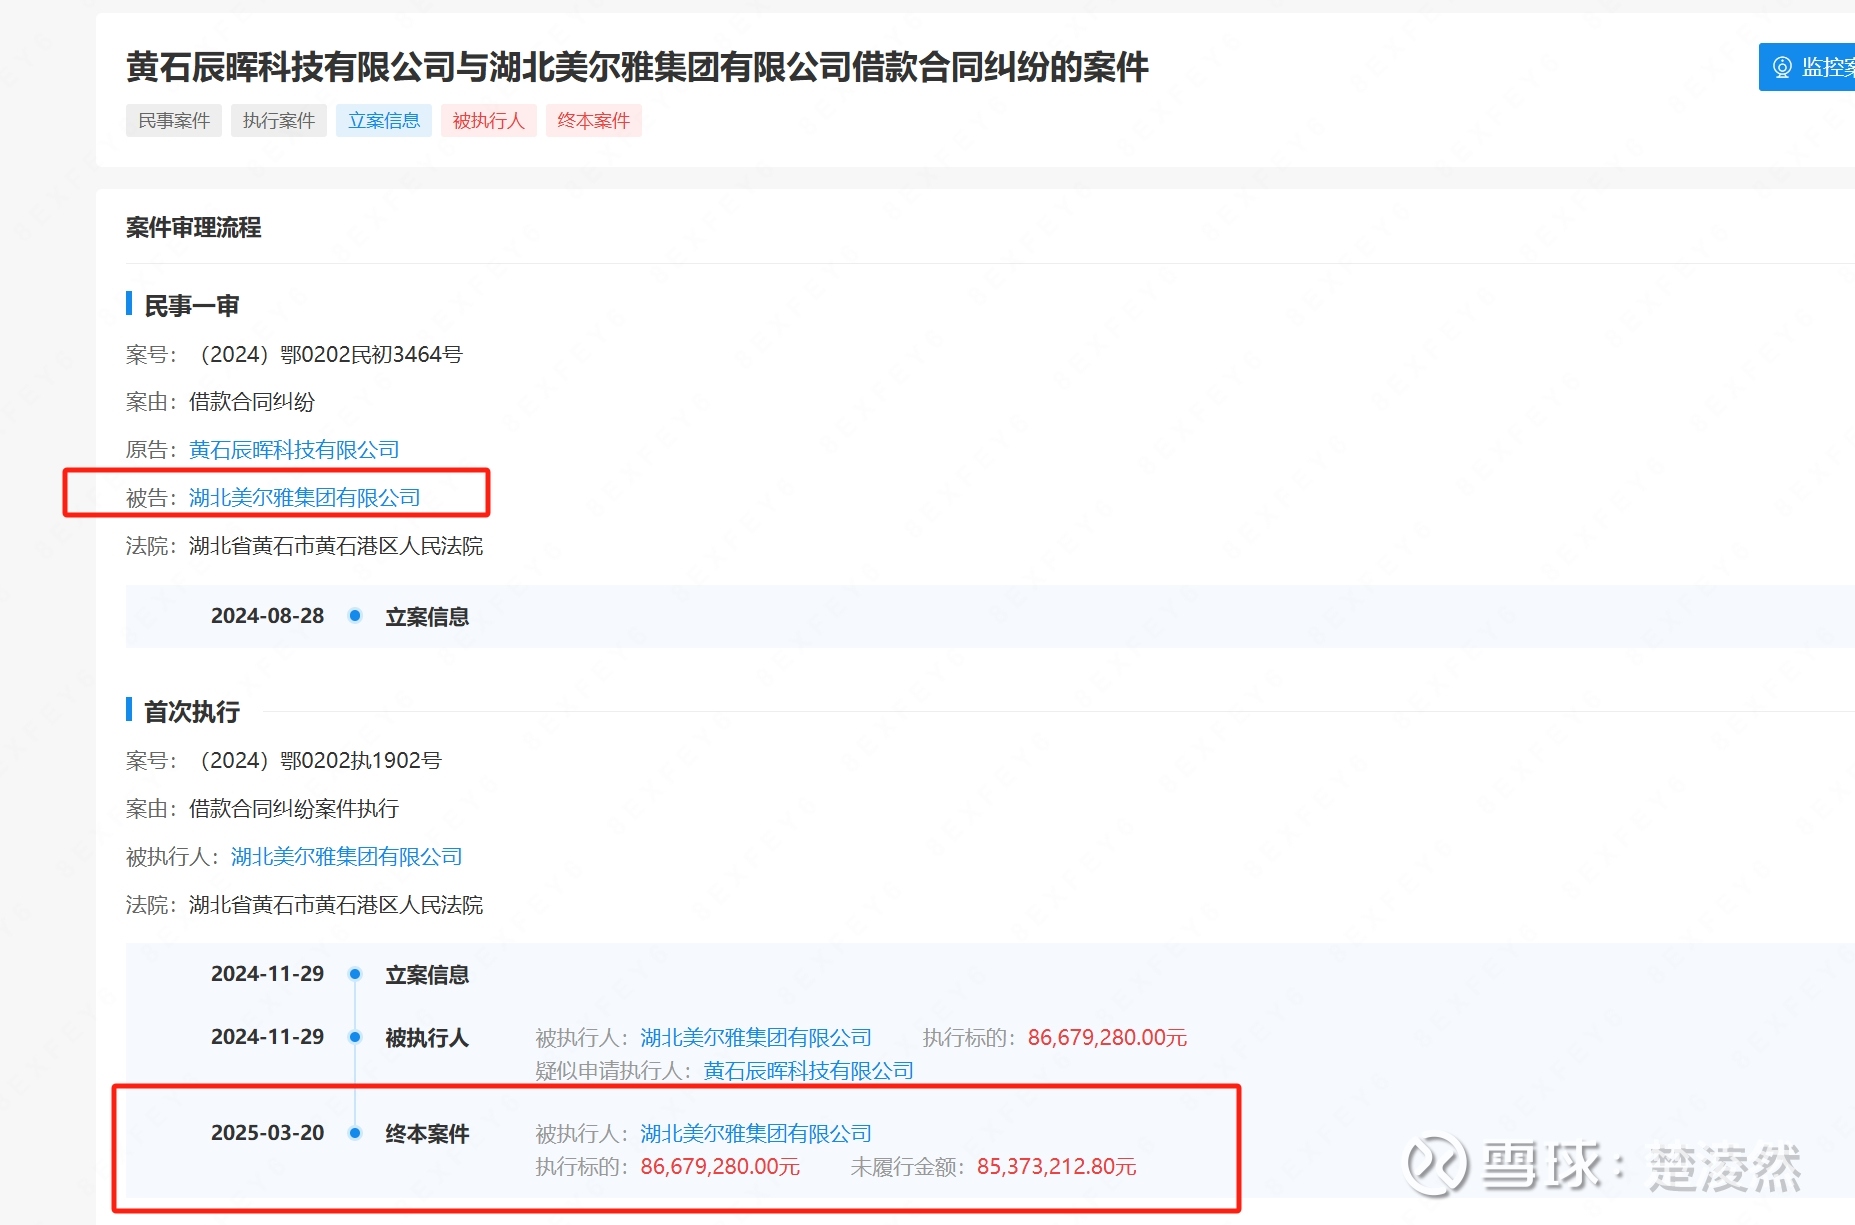Open defendant link 湖北美尔雅集团有限公司

point(305,498)
